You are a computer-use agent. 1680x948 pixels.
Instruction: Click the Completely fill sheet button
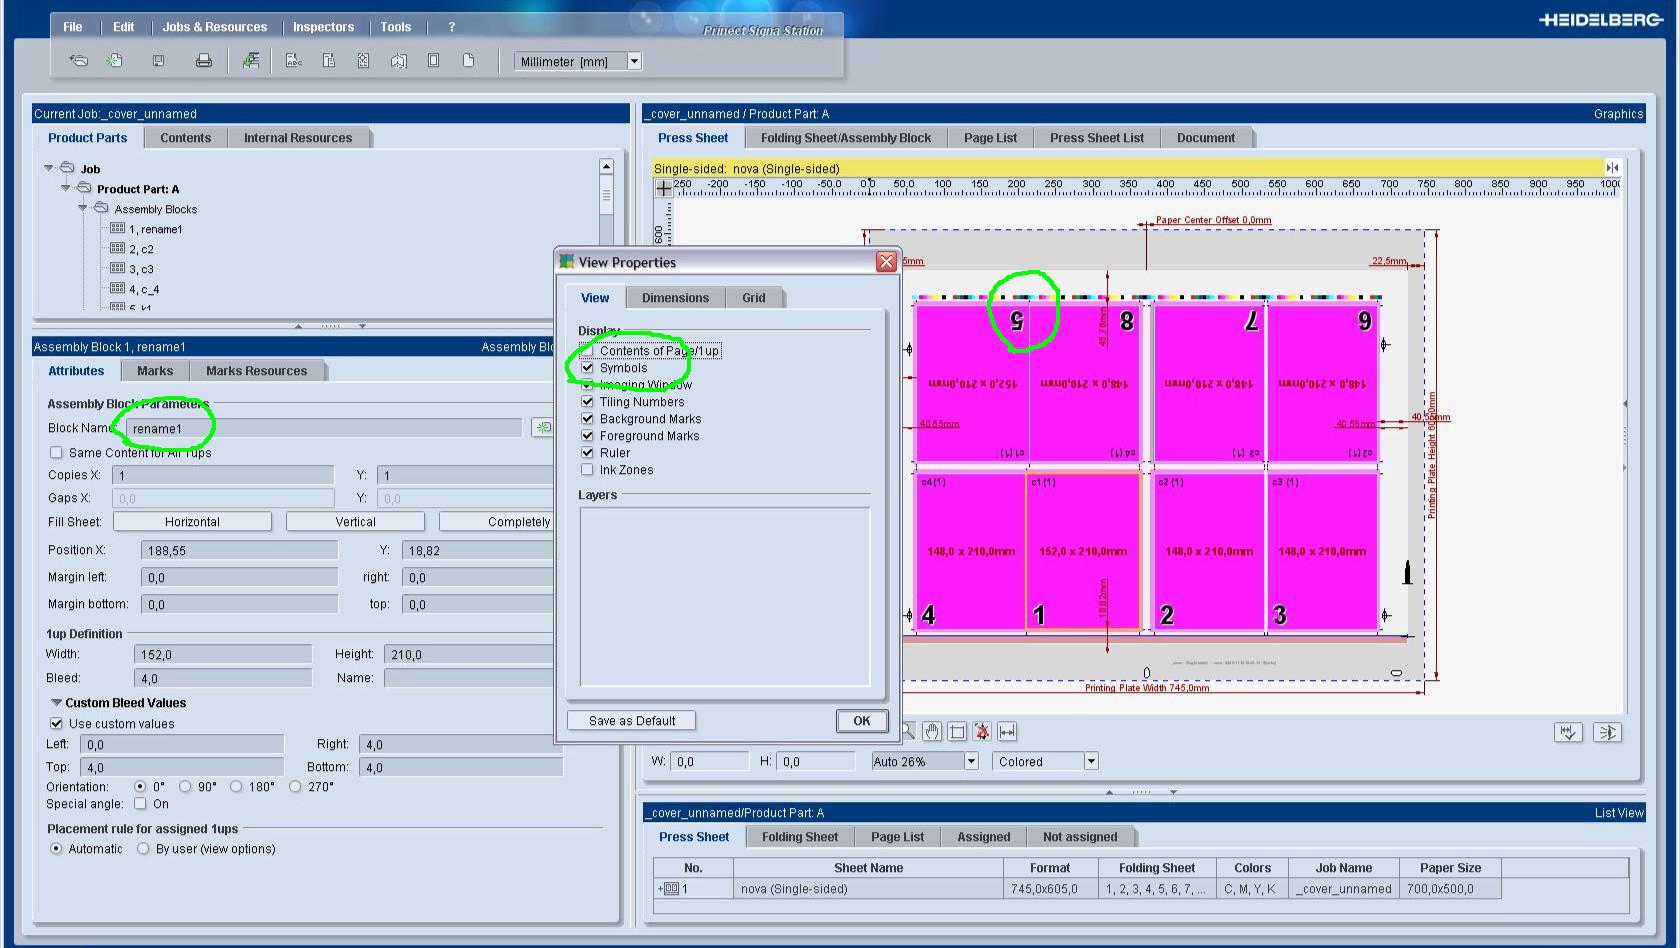tap(497, 522)
